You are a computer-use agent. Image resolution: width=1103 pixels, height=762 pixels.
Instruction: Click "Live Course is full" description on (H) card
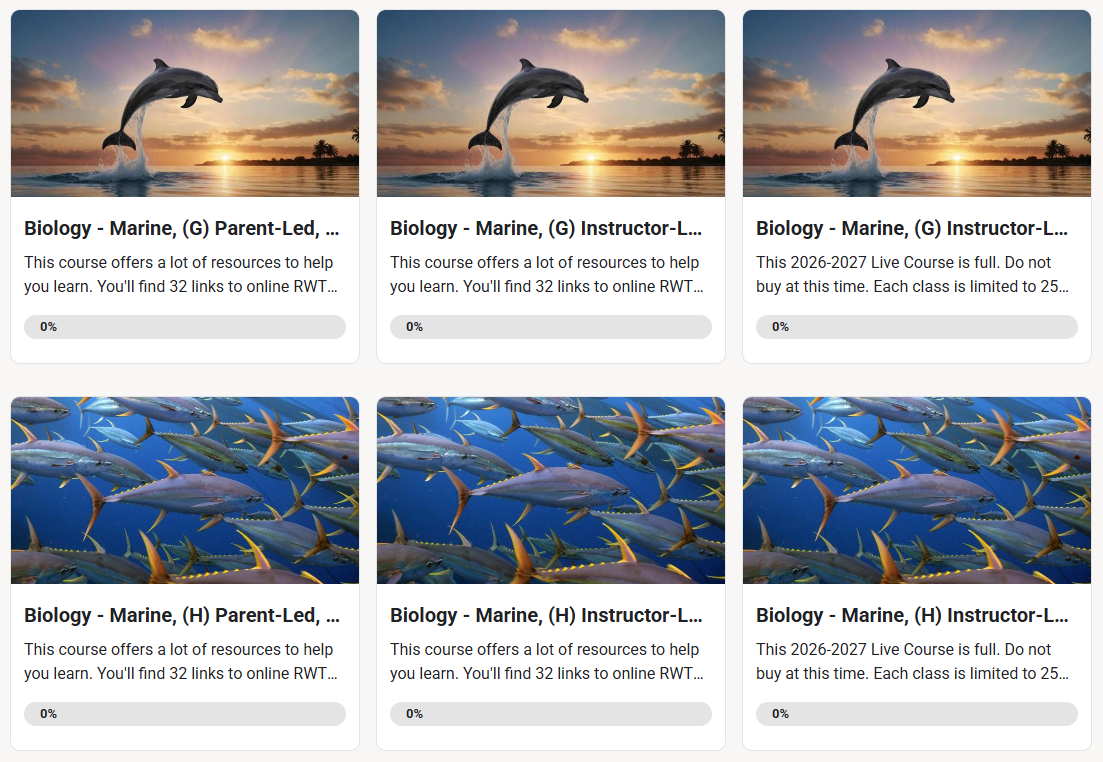pyautogui.click(x=912, y=661)
